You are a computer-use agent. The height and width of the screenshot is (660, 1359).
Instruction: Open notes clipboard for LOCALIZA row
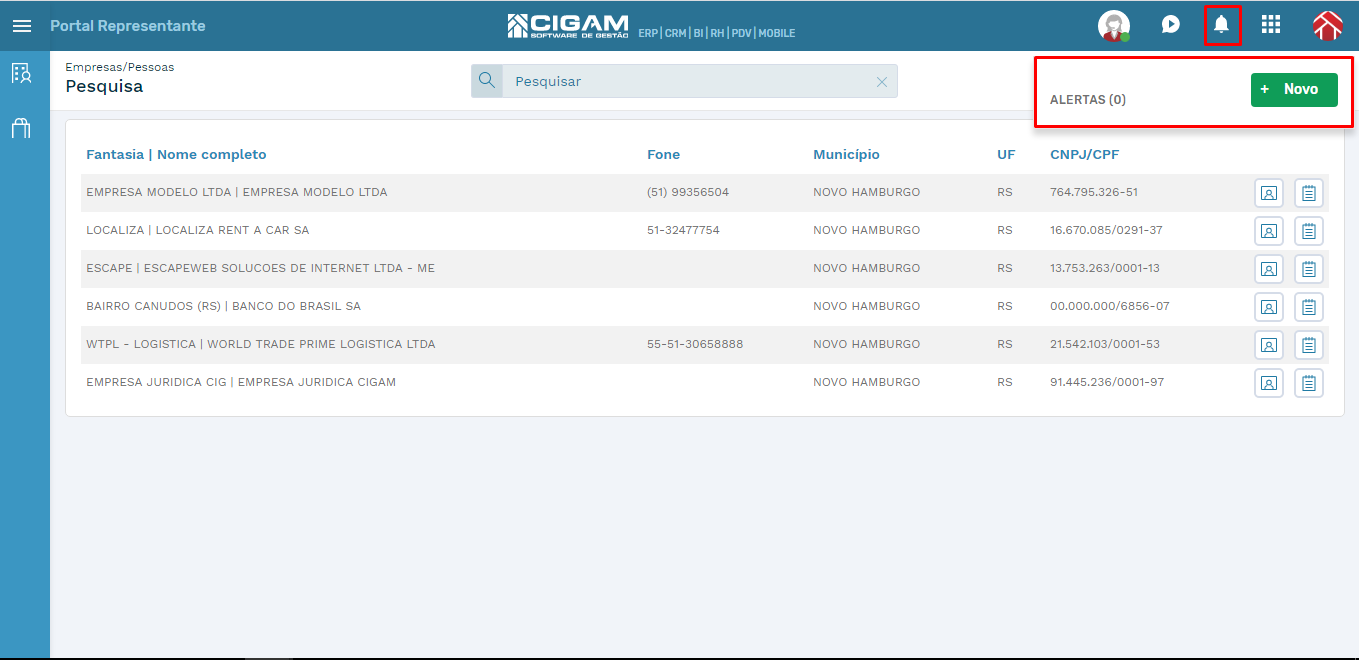click(1309, 231)
